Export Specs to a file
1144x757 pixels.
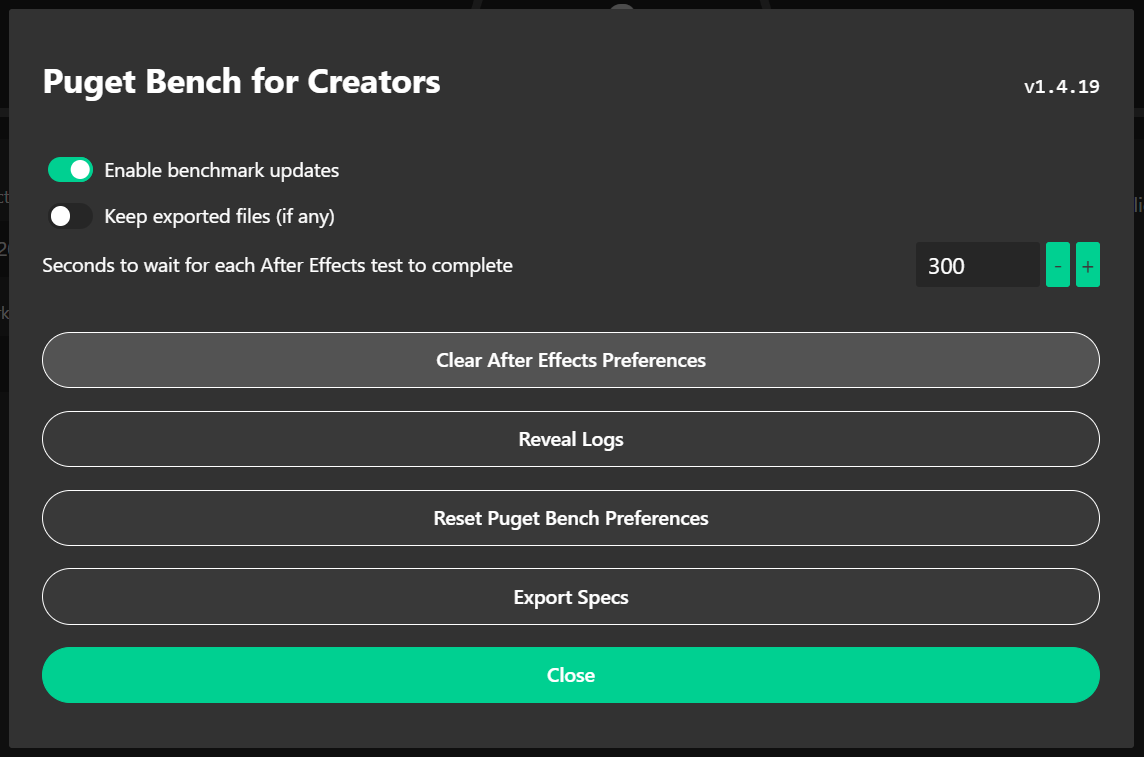[570, 597]
